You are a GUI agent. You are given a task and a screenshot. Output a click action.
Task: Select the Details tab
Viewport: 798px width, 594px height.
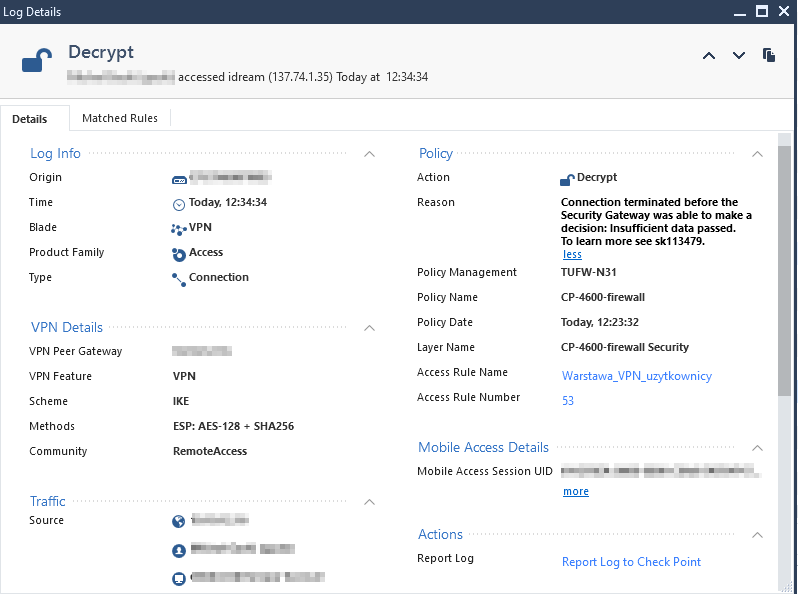pos(30,119)
